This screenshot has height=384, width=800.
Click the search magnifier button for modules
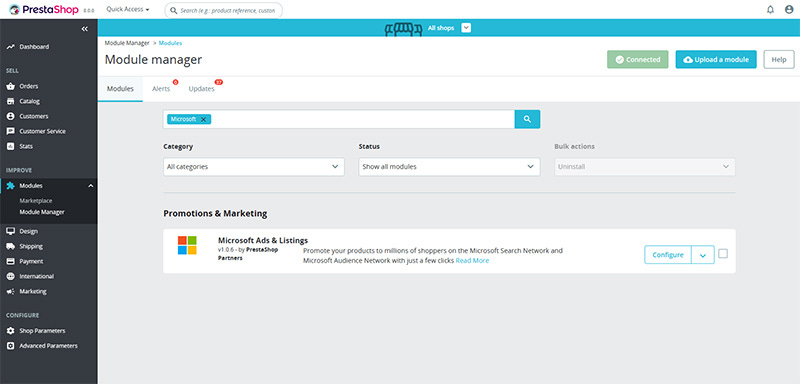point(527,119)
